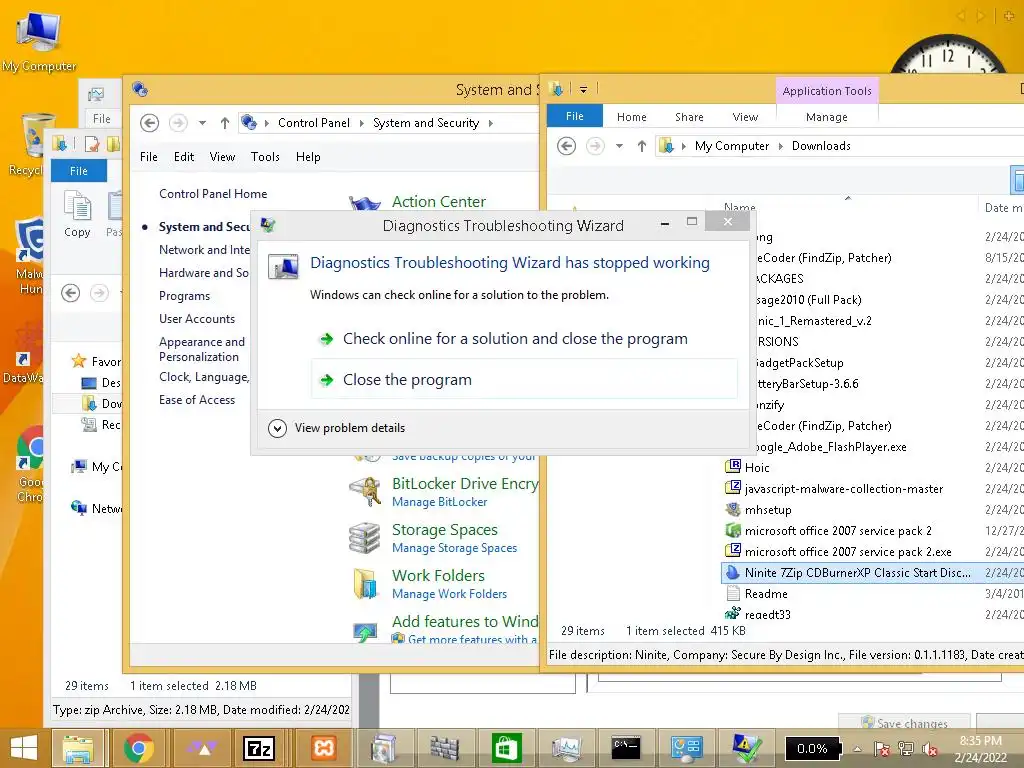
Task: Launch Google Chrome from the taskbar
Action: pyautogui.click(x=138, y=748)
